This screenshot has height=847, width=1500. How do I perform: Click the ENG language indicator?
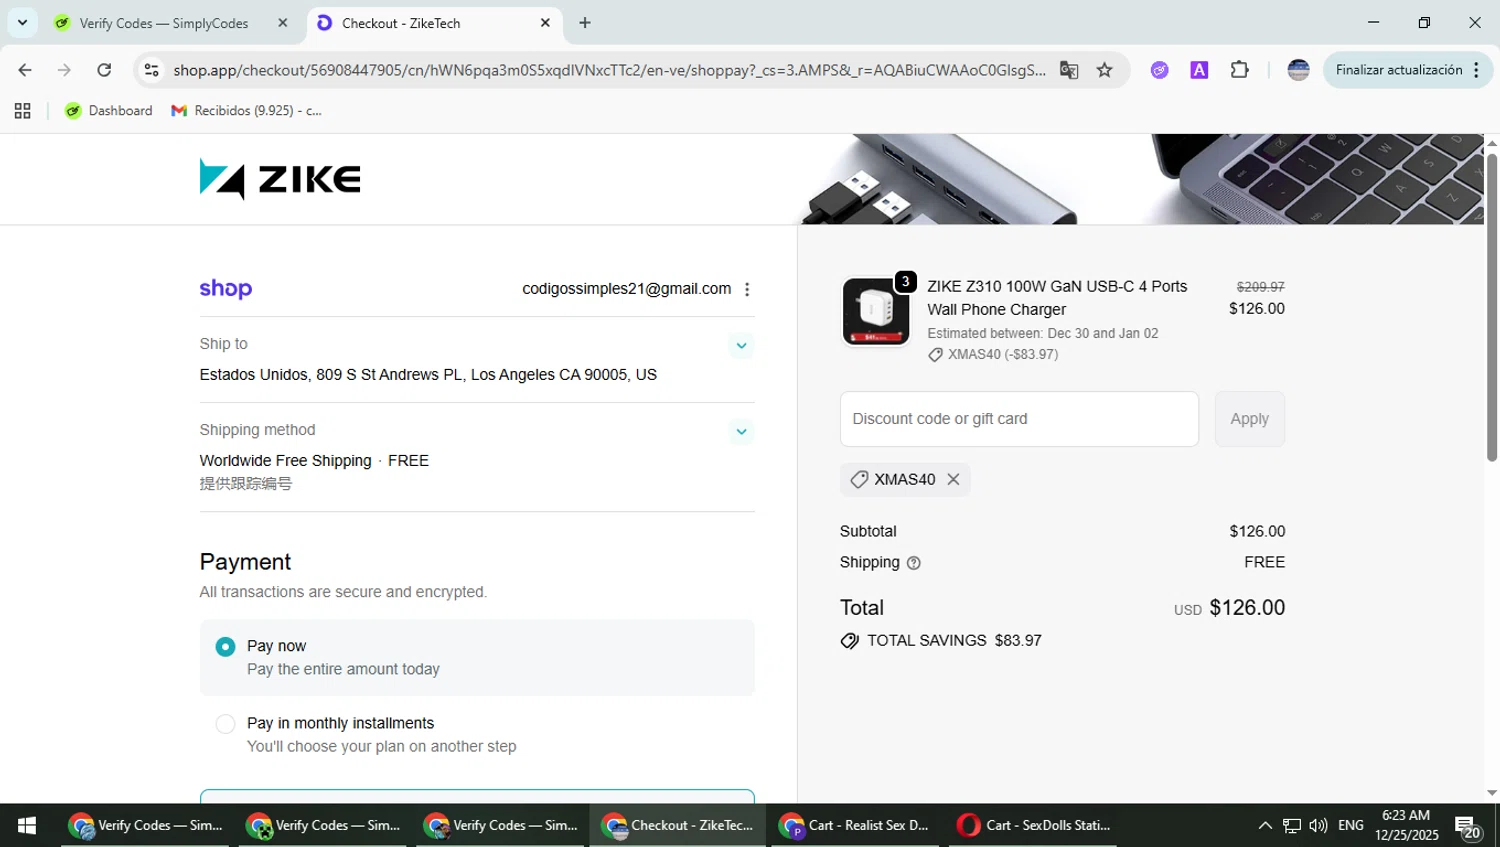click(x=1351, y=825)
